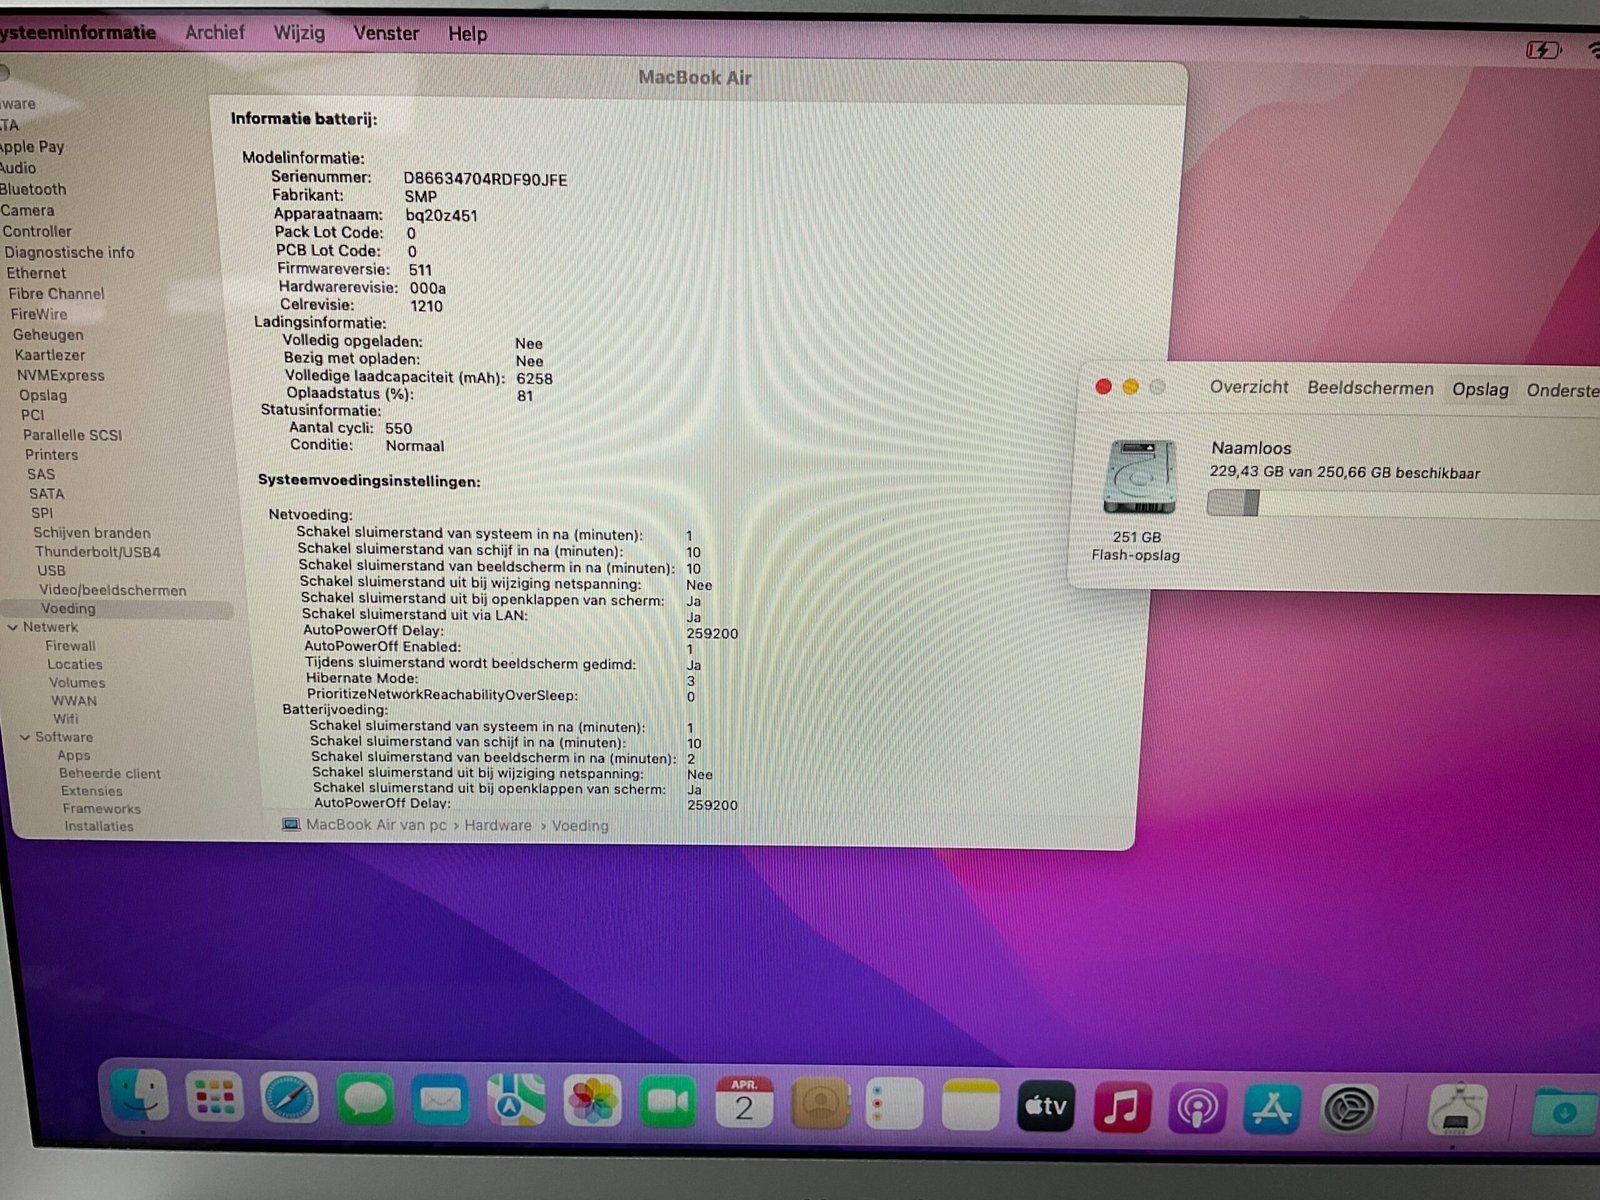The image size is (1600, 1200).
Task: Open FaceTime from the Dock
Action: tap(668, 1103)
